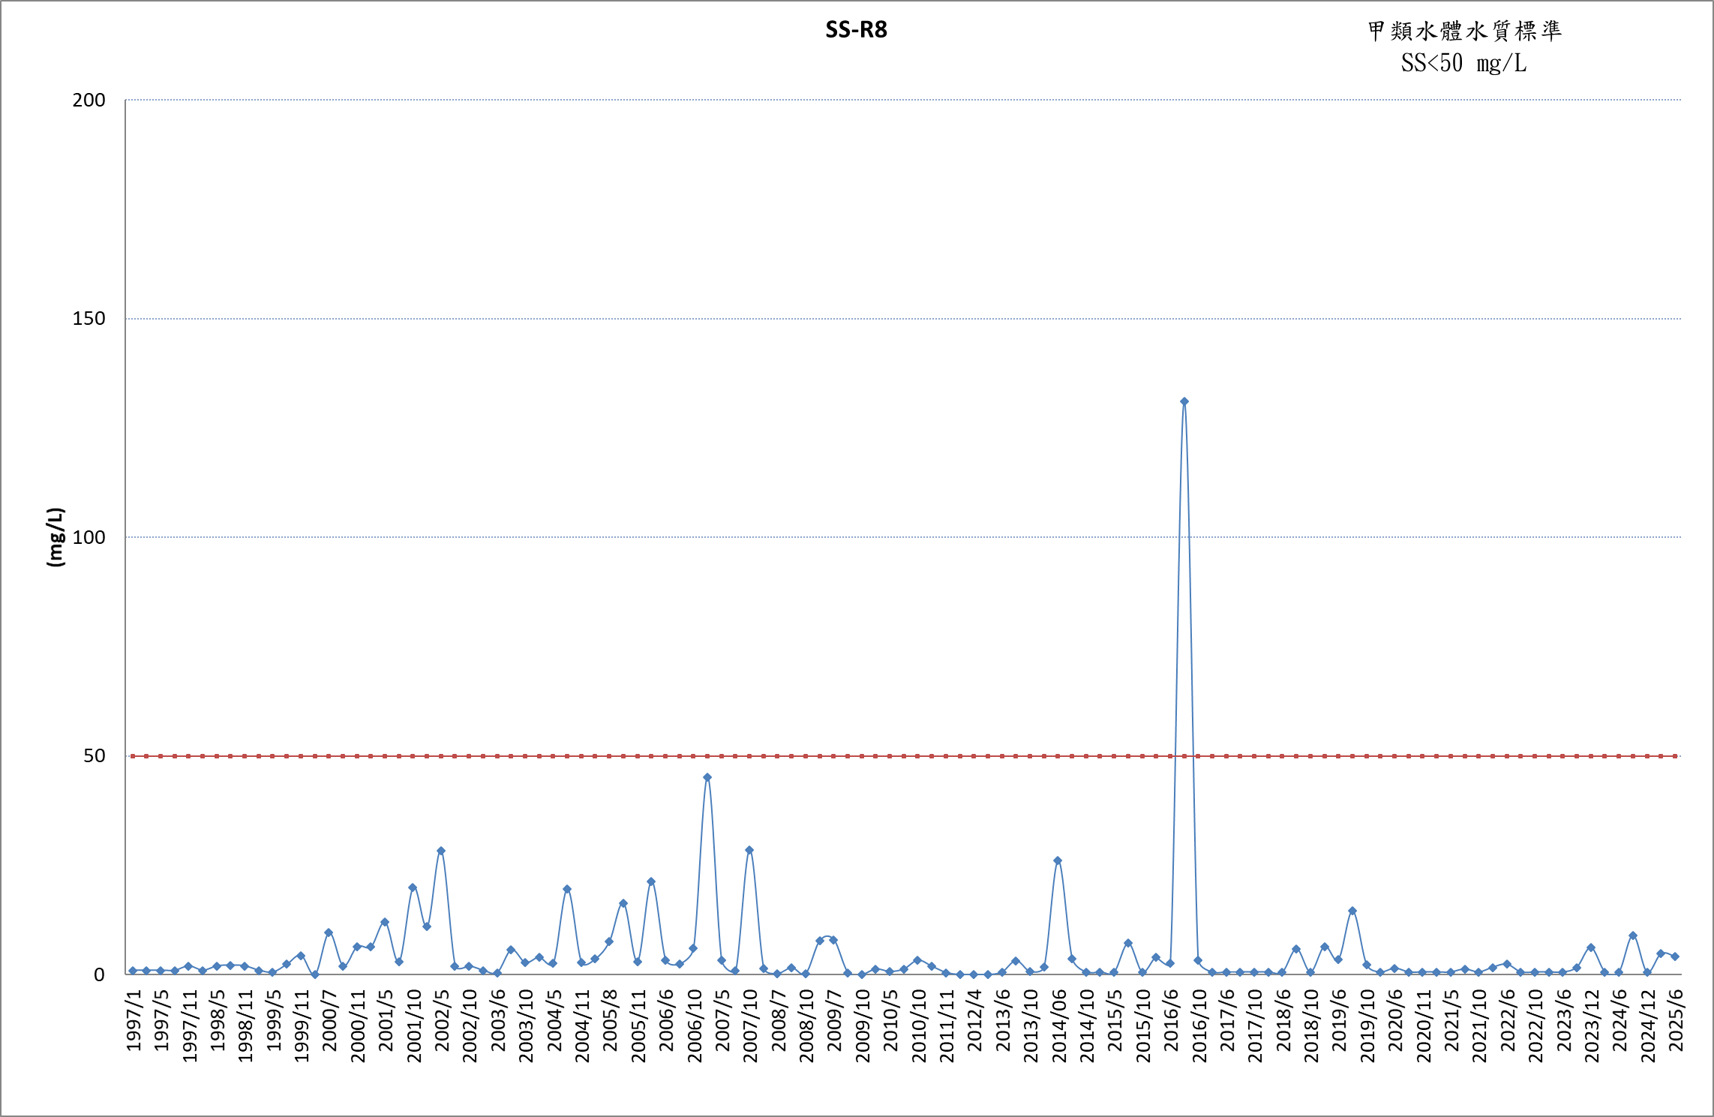The image size is (1714, 1117).
Task: Click the 2006/10 peak data point near 45
Action: (707, 777)
